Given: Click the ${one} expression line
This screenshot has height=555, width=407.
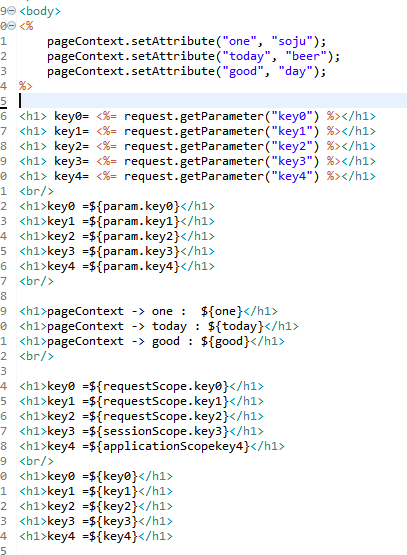Looking at the screenshot, I should [x=149, y=311].
